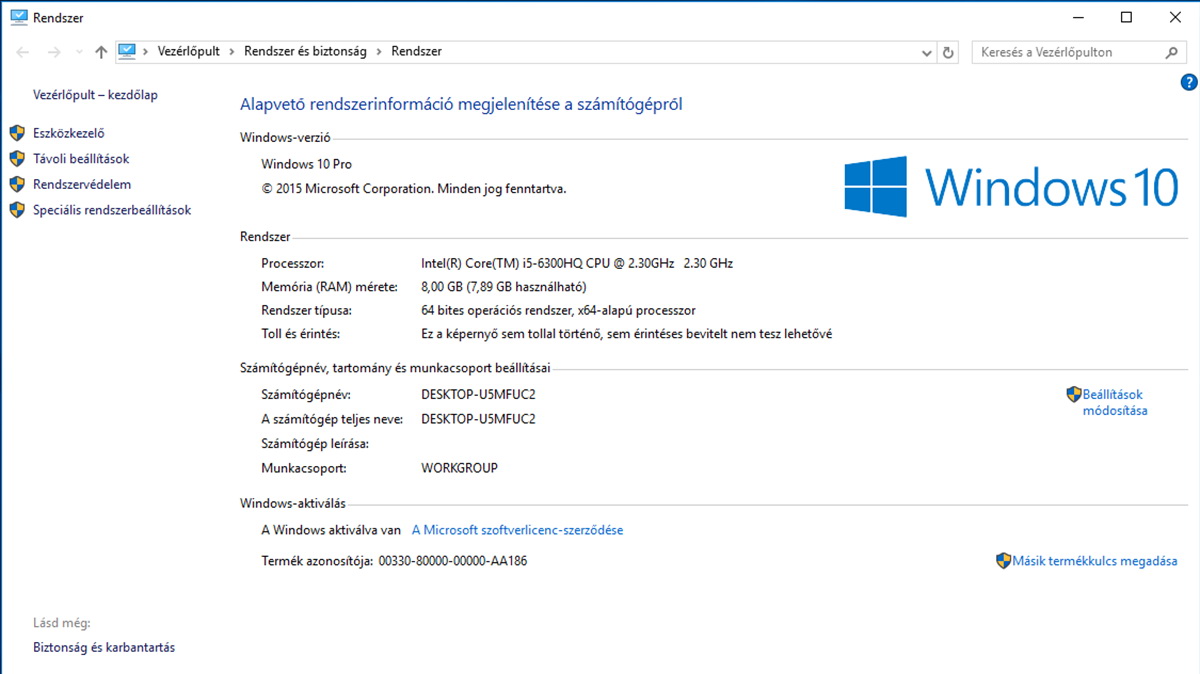1200x674 pixels.
Task: Open Eszközkezelő link
Action: (69, 133)
